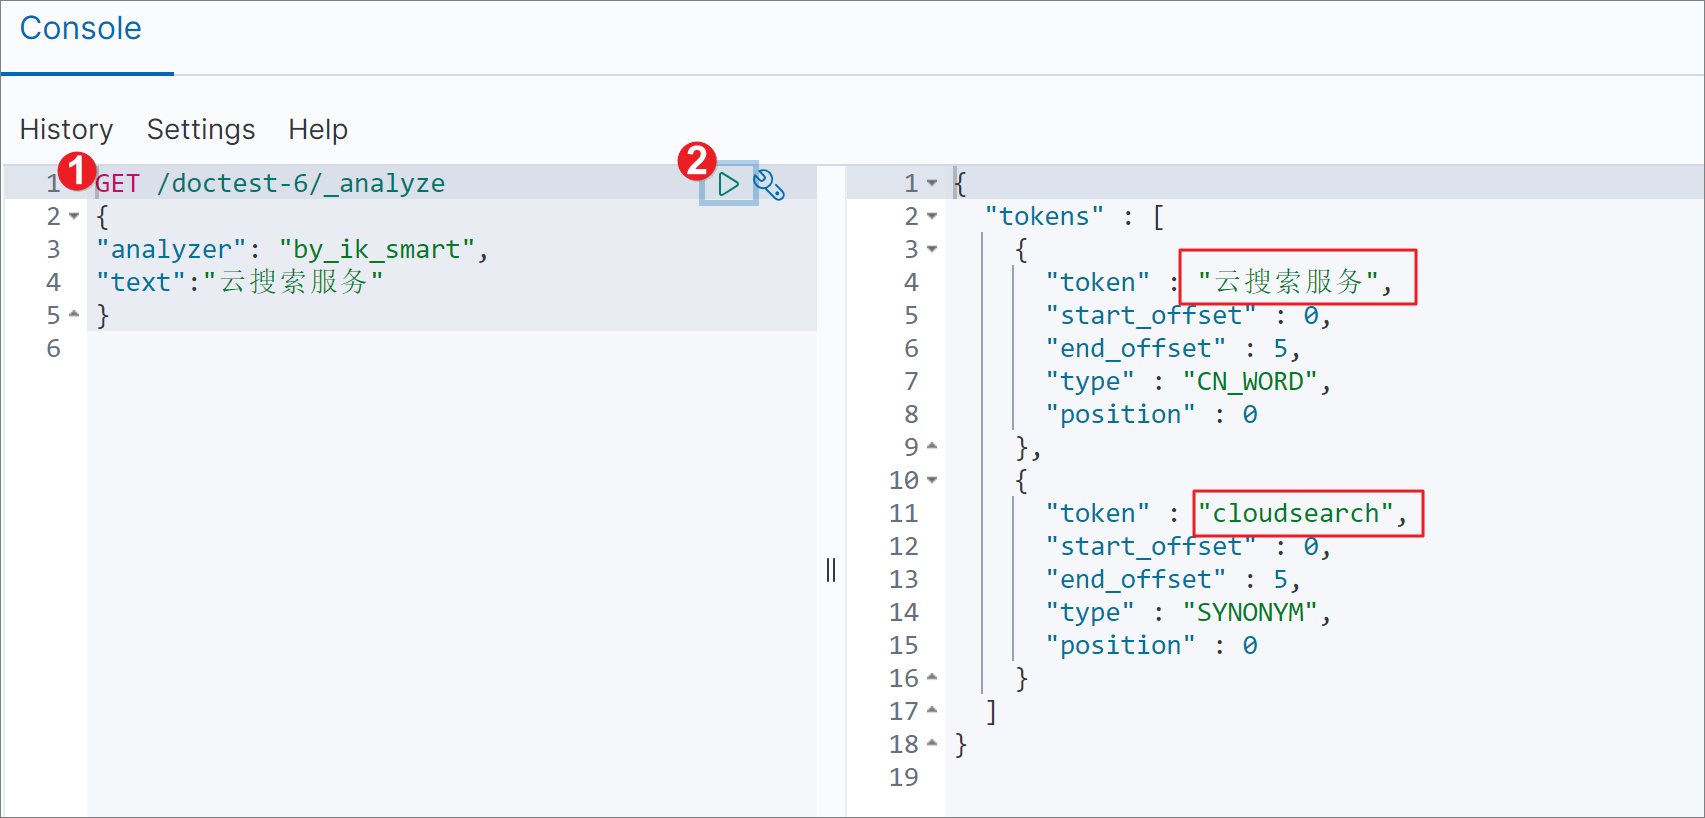1705x818 pixels.
Task: Click line number 19 in the output gutter
Action: point(903,777)
